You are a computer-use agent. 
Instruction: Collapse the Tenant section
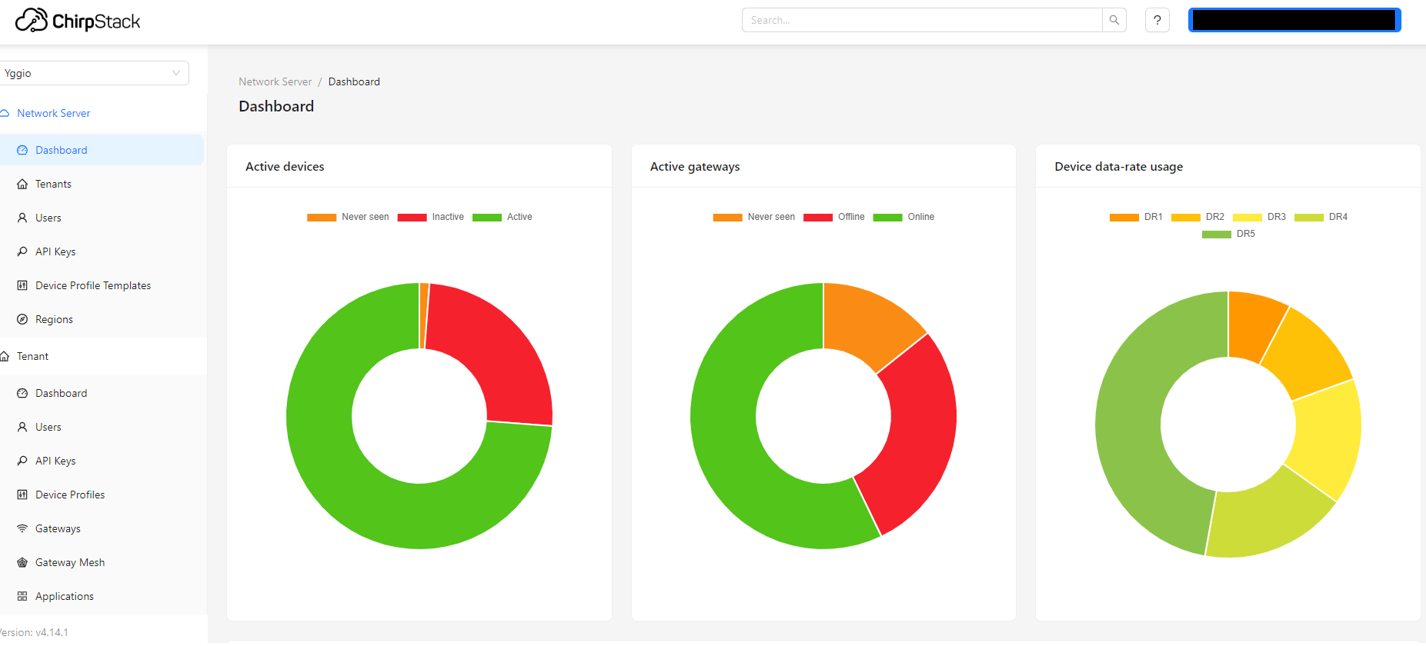click(x=31, y=356)
